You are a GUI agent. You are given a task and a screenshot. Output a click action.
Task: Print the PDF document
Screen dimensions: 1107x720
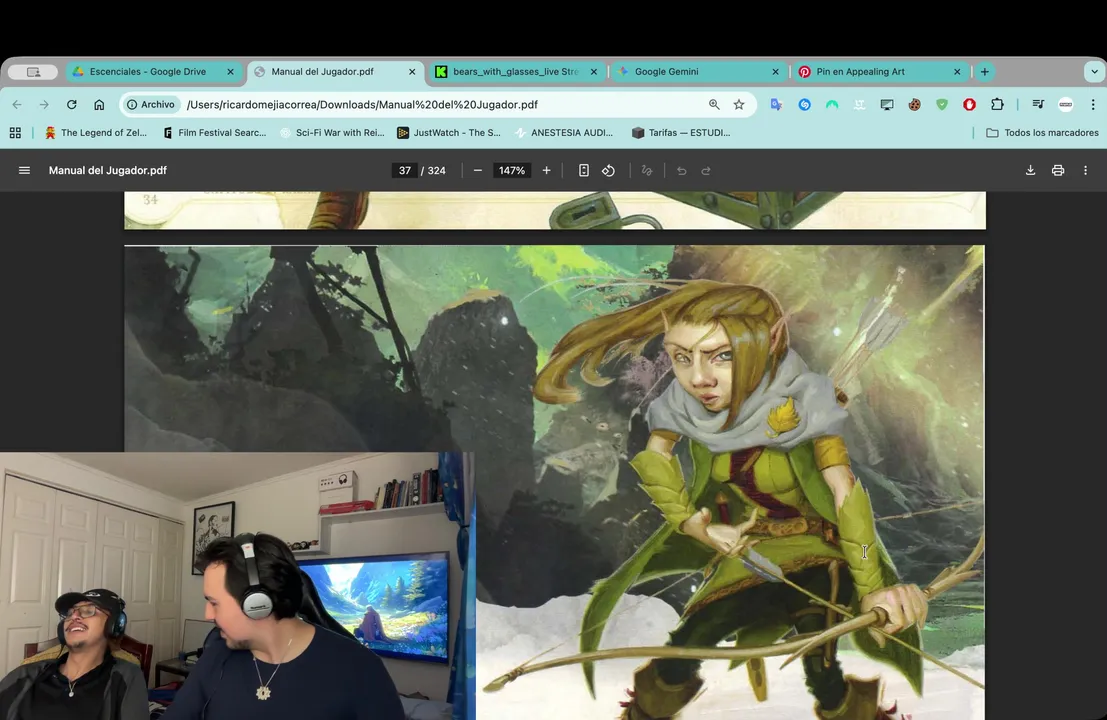tap(1058, 170)
